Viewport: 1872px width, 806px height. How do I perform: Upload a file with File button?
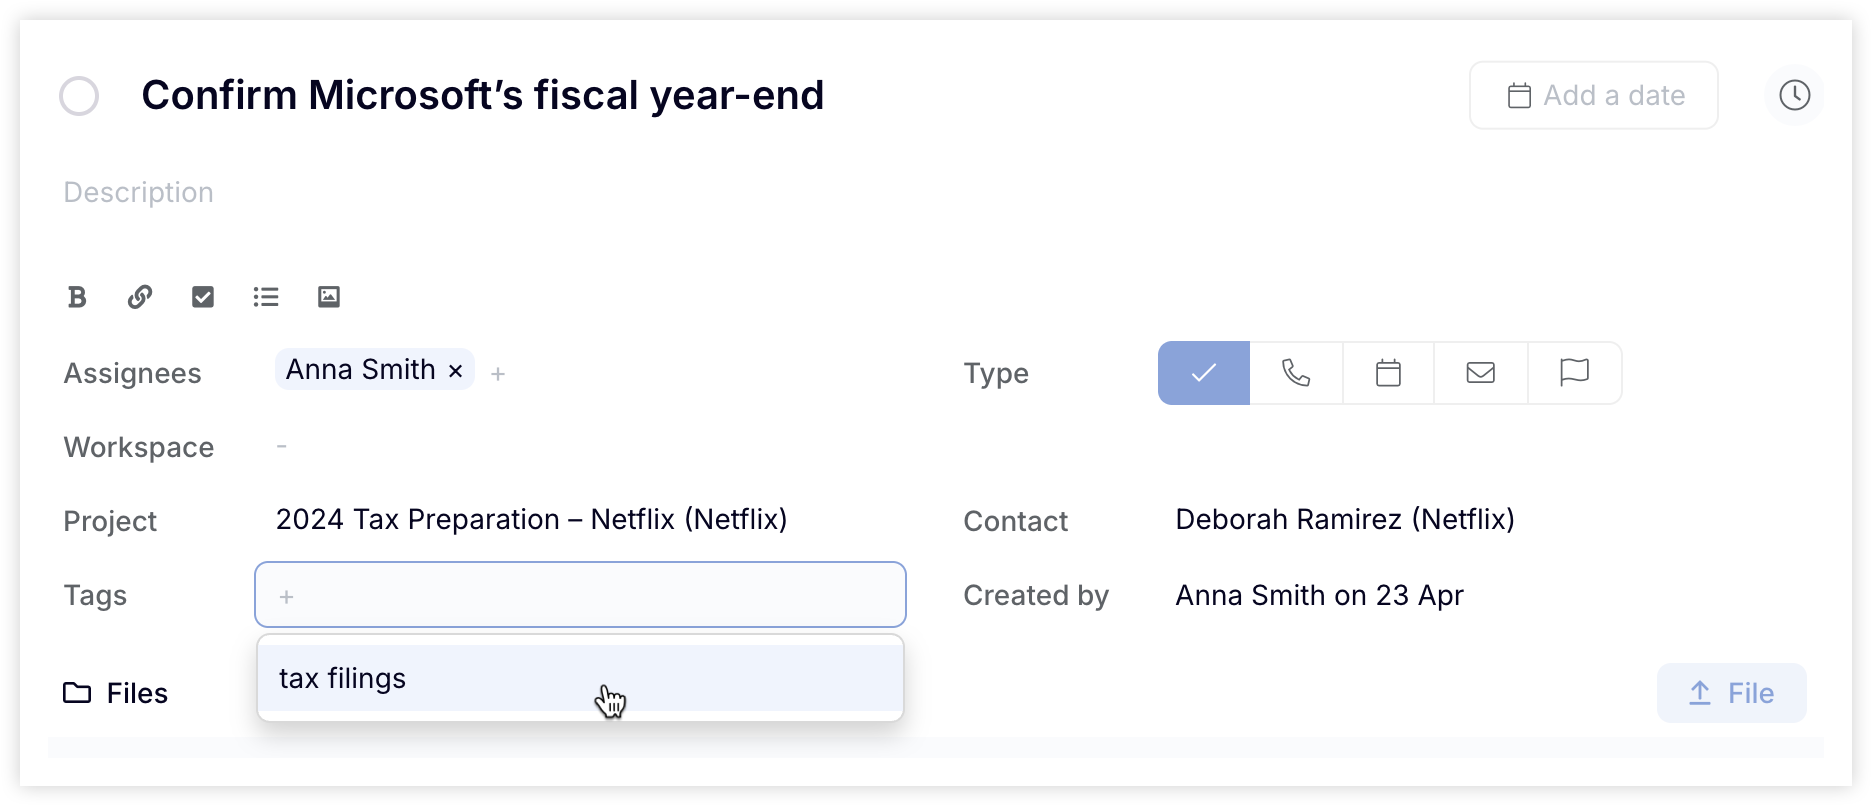tap(1732, 693)
